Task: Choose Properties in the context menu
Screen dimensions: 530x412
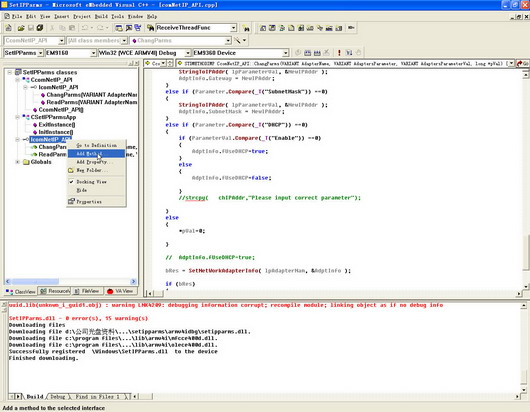Action: click(x=96, y=202)
